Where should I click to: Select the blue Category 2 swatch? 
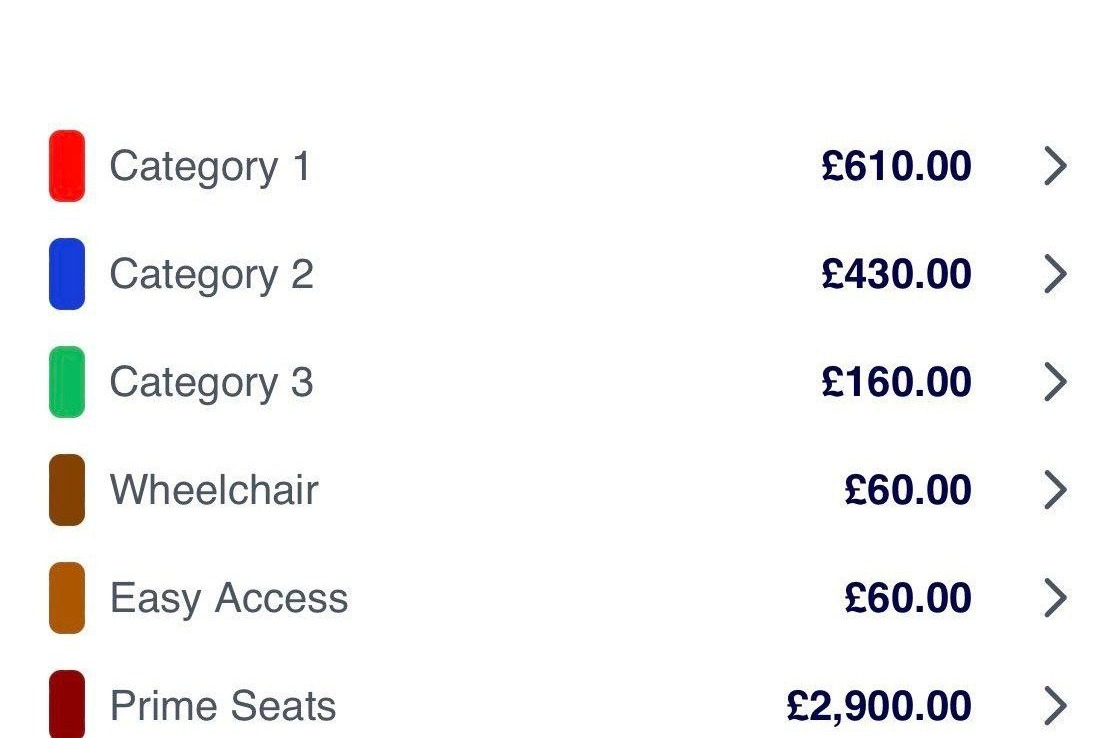(x=66, y=274)
